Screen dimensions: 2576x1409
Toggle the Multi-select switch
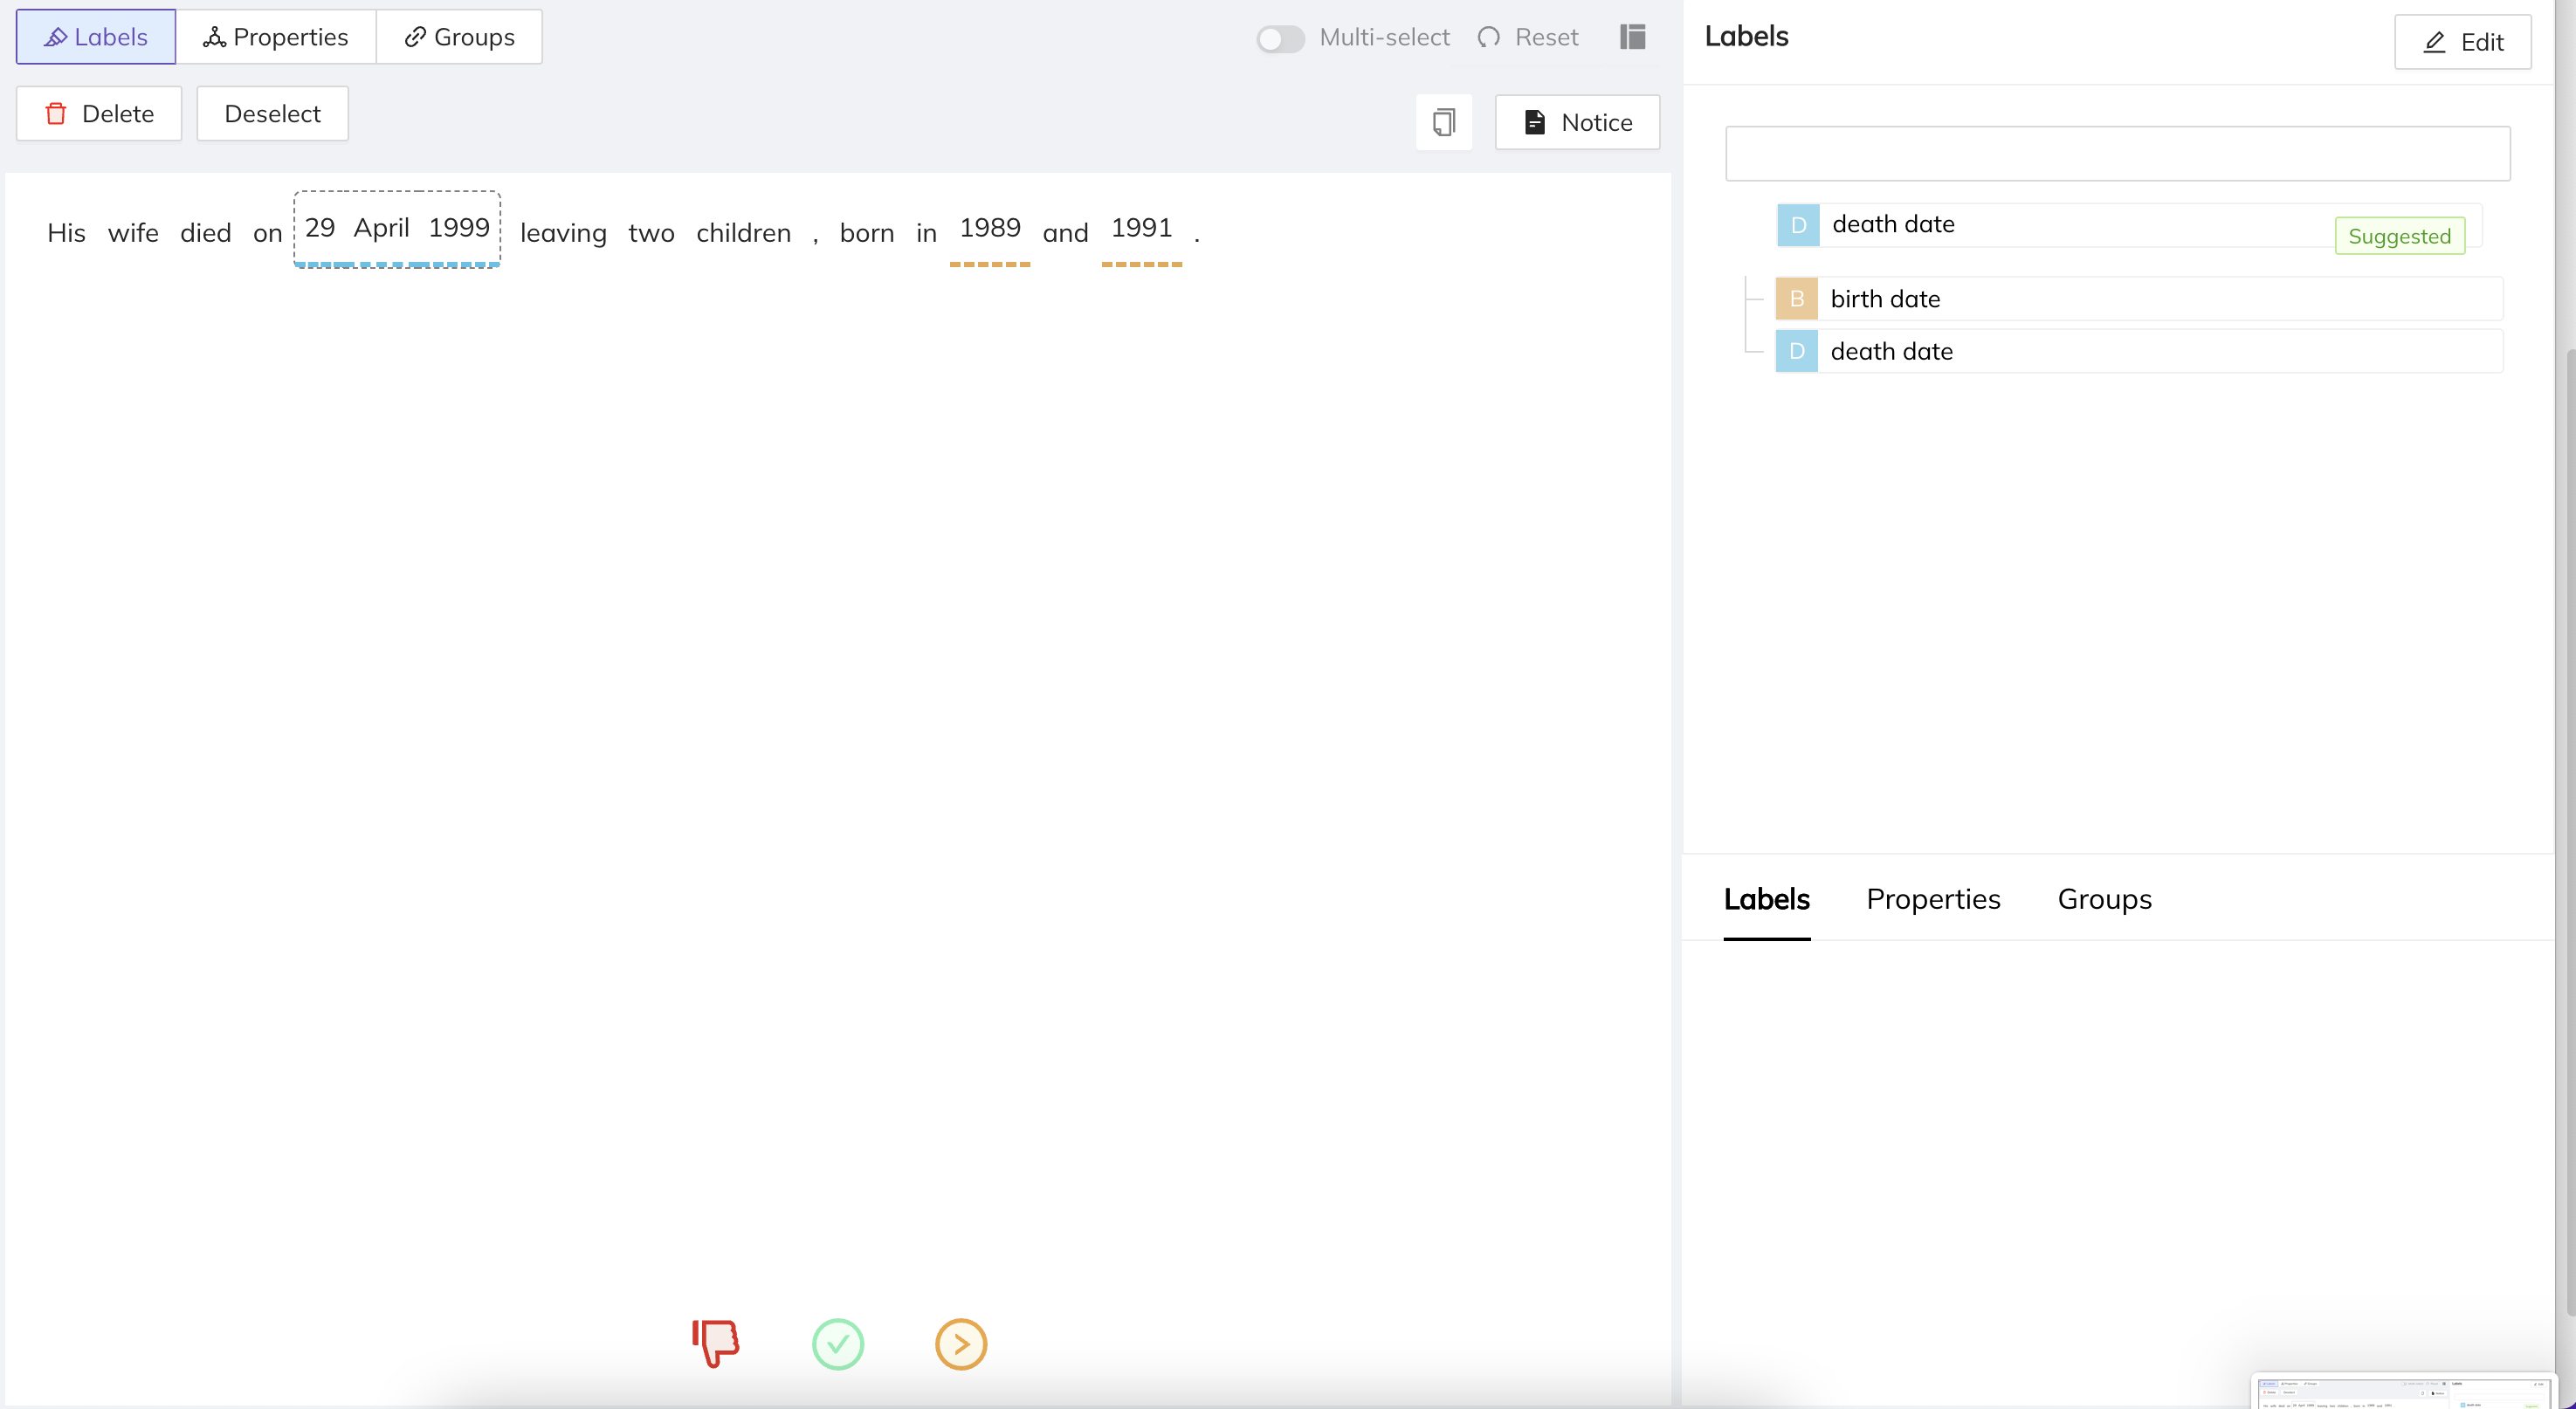tap(1280, 38)
